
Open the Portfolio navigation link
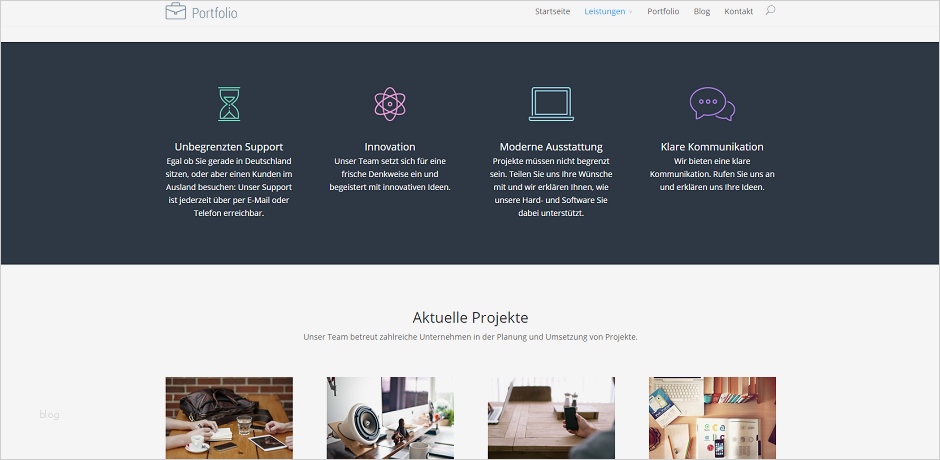(x=663, y=11)
